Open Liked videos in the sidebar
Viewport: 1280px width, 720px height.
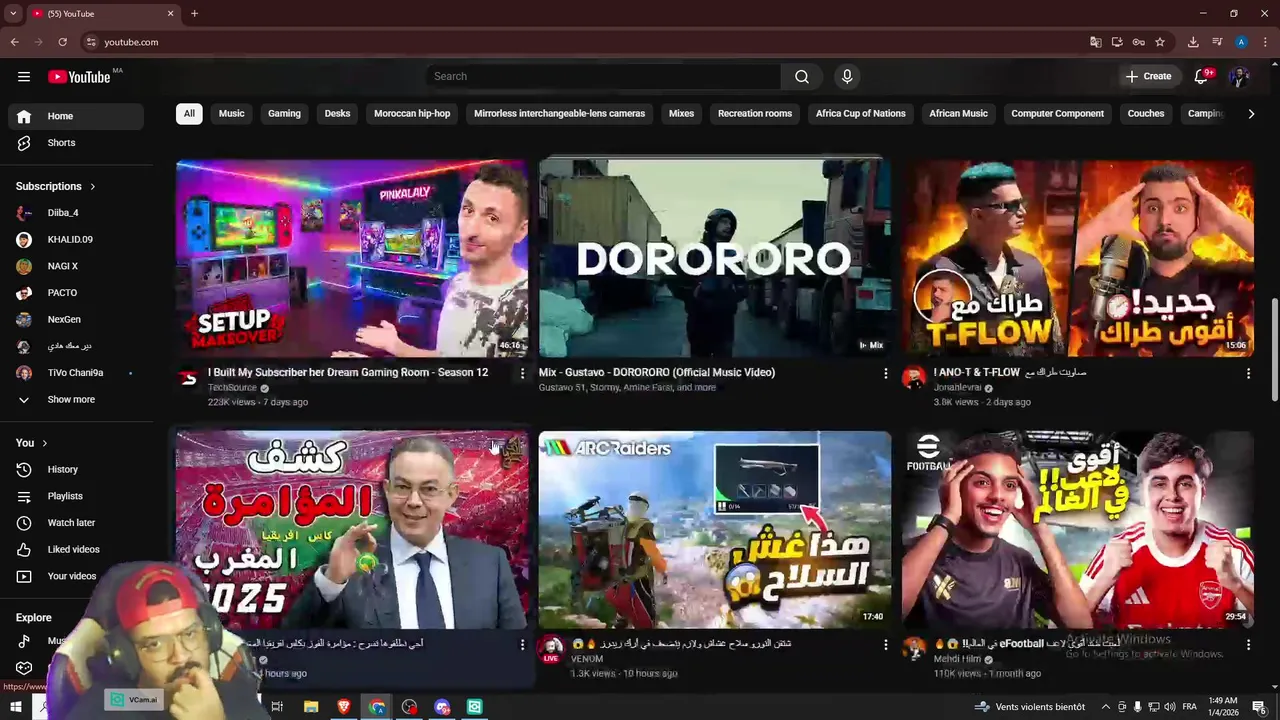(76, 549)
